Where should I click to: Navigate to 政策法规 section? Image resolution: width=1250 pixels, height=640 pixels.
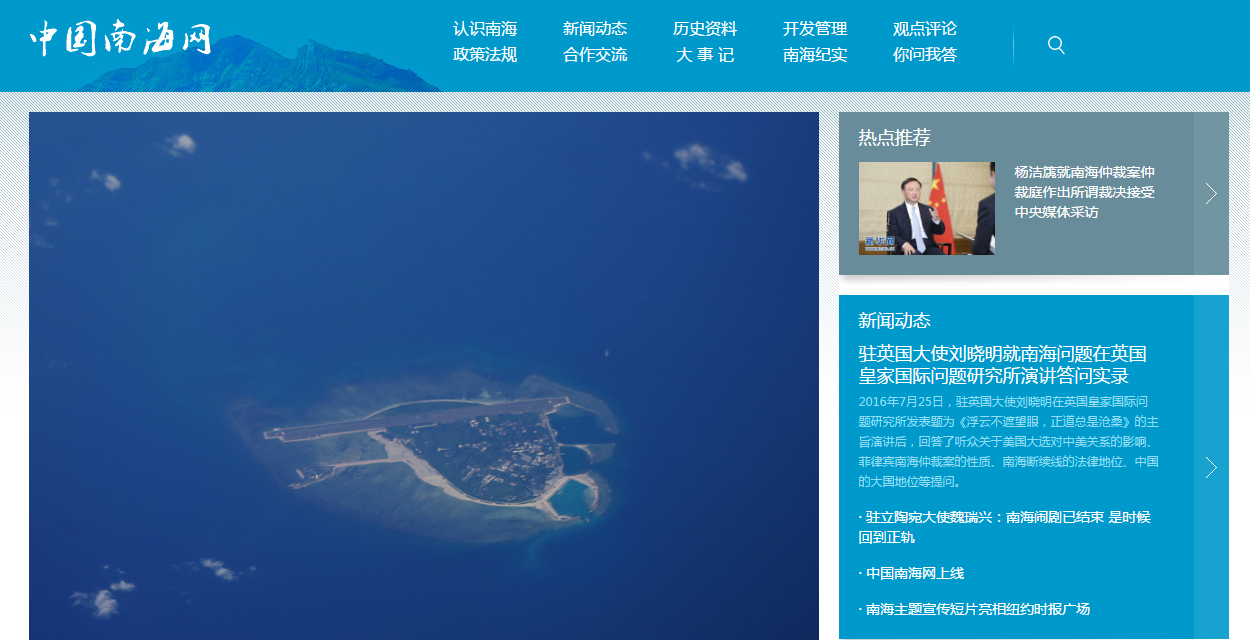[x=485, y=55]
